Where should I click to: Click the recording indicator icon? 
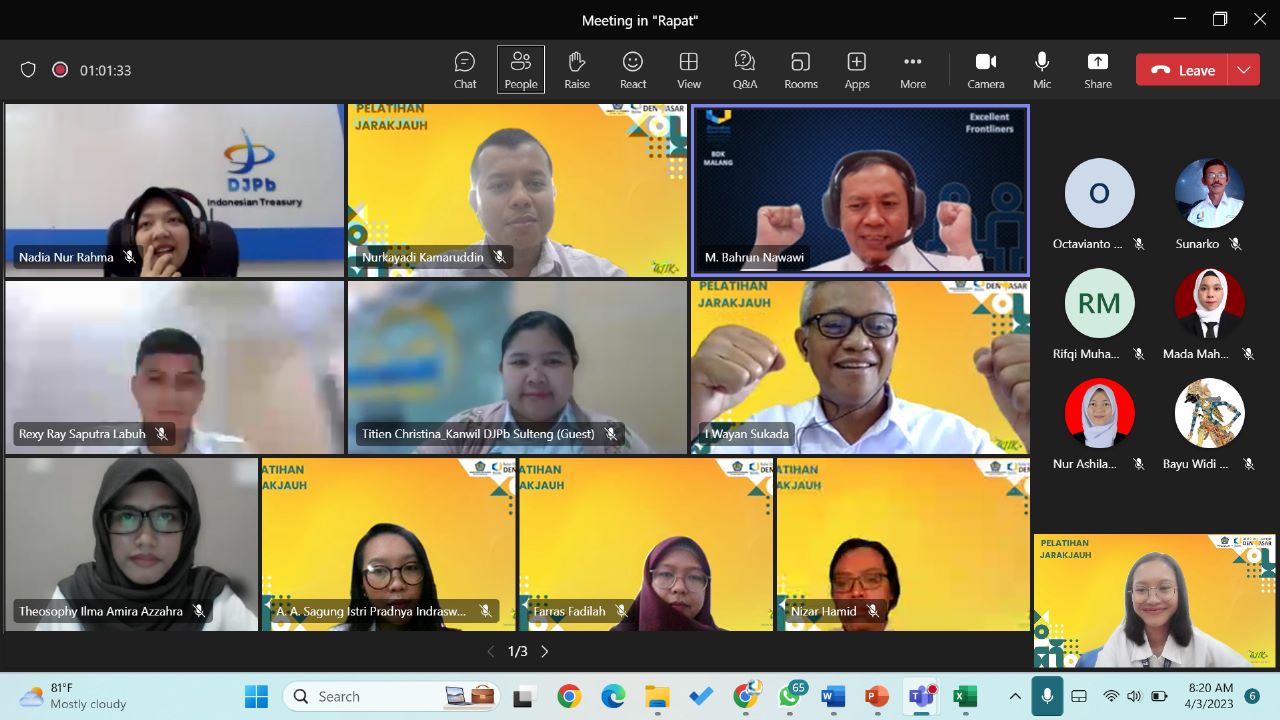pos(60,70)
